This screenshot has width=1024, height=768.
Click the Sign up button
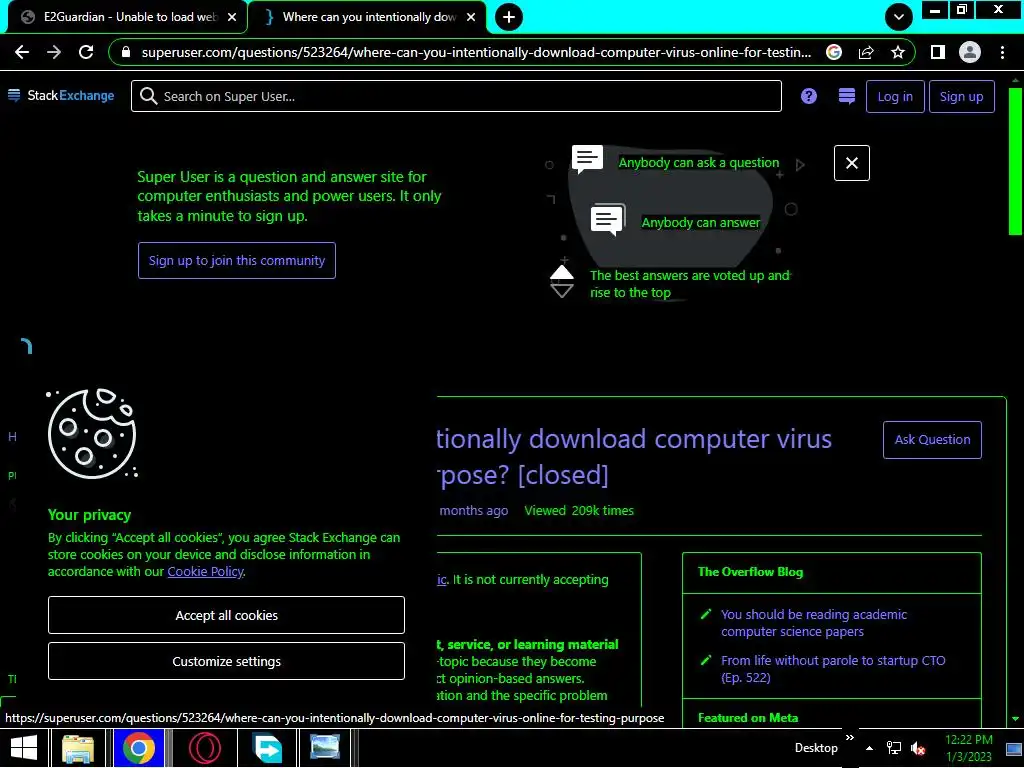point(961,97)
